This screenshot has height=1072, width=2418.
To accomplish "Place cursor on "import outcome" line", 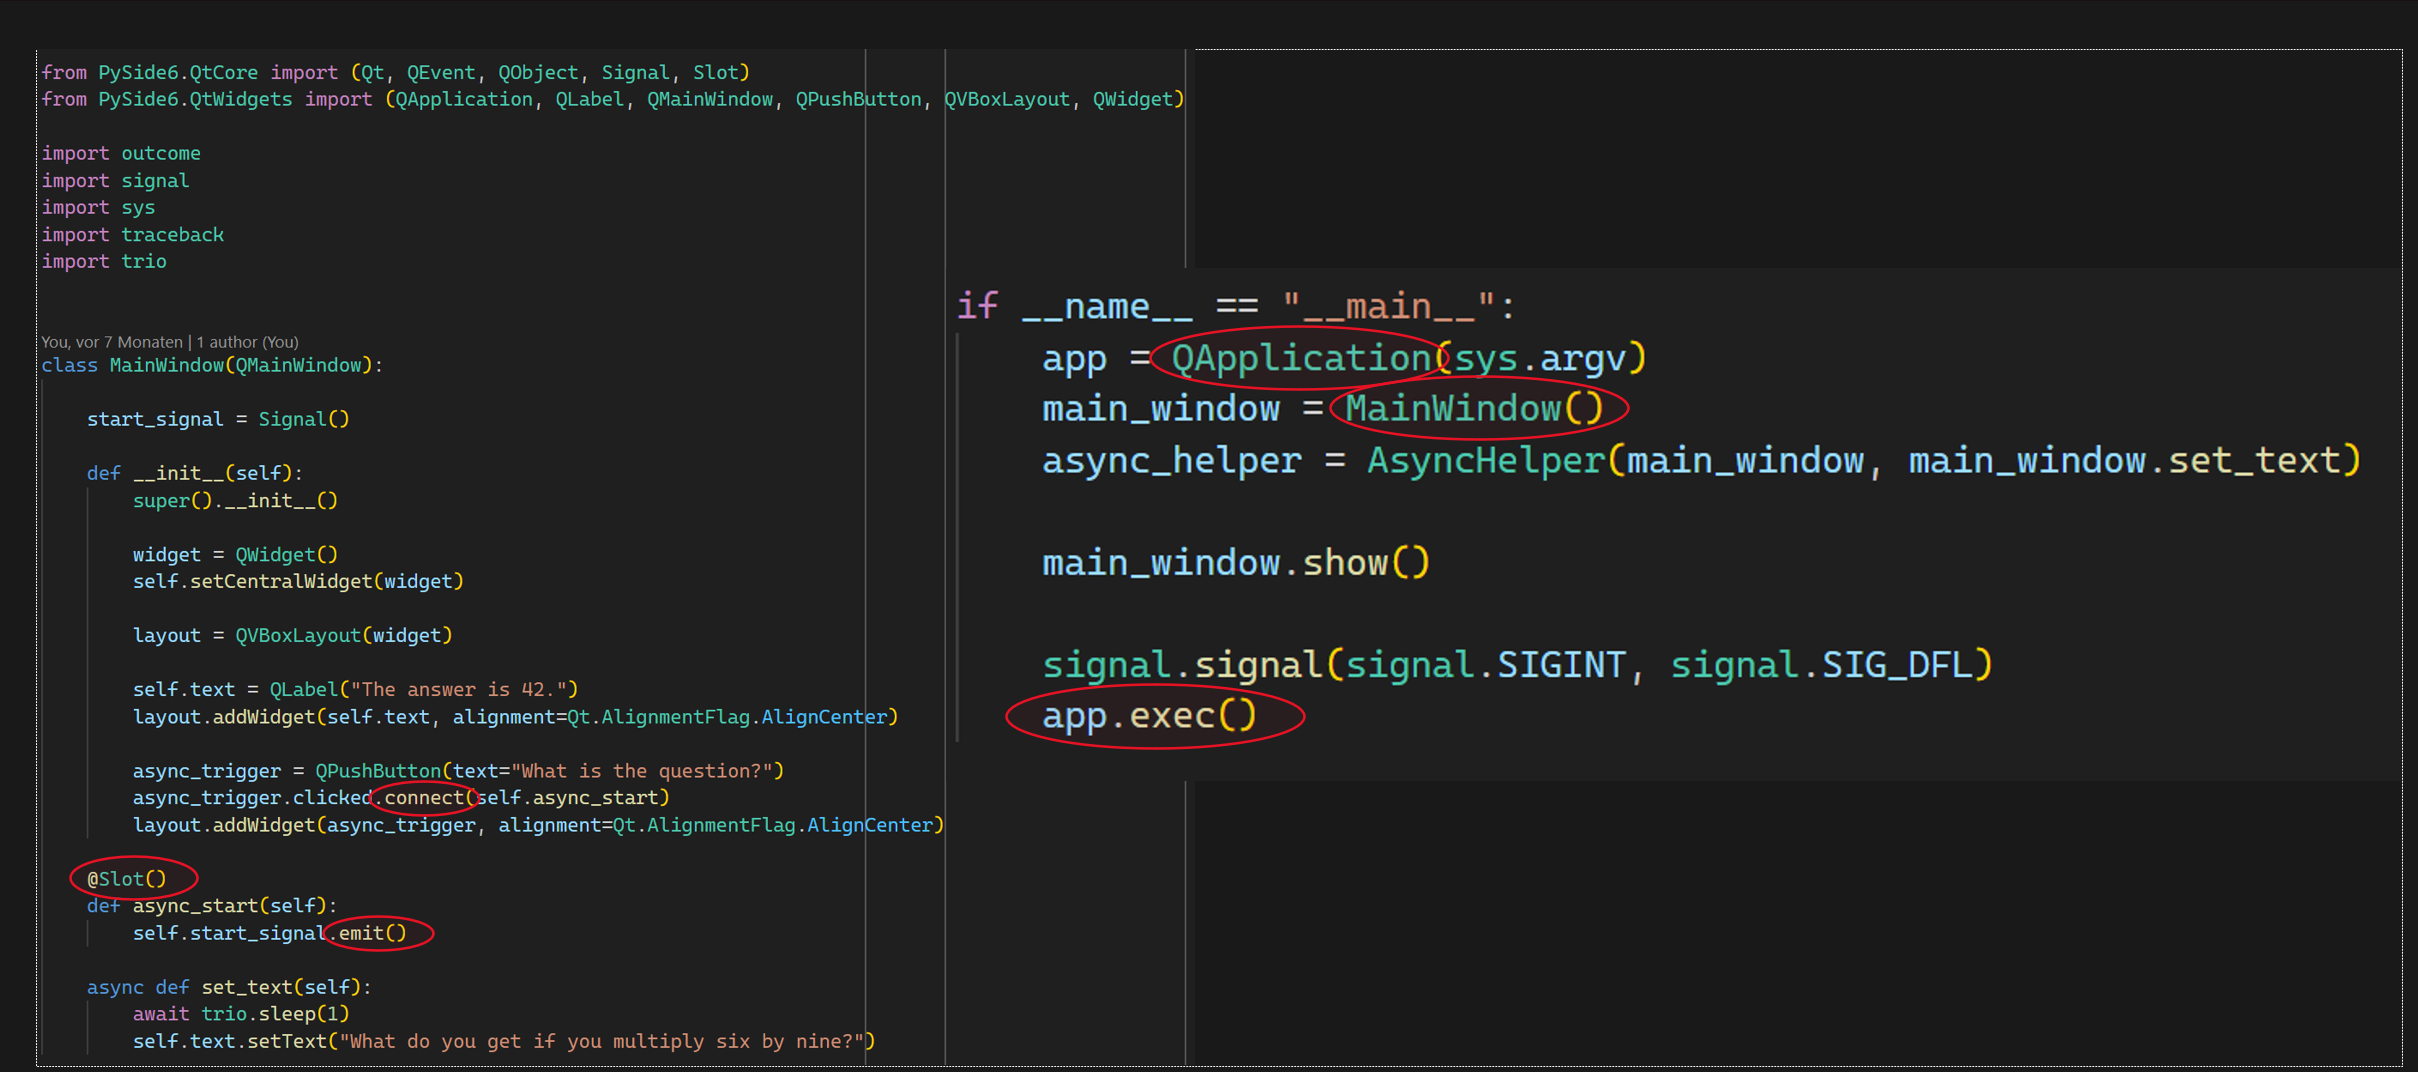I will pyautogui.click(x=121, y=153).
